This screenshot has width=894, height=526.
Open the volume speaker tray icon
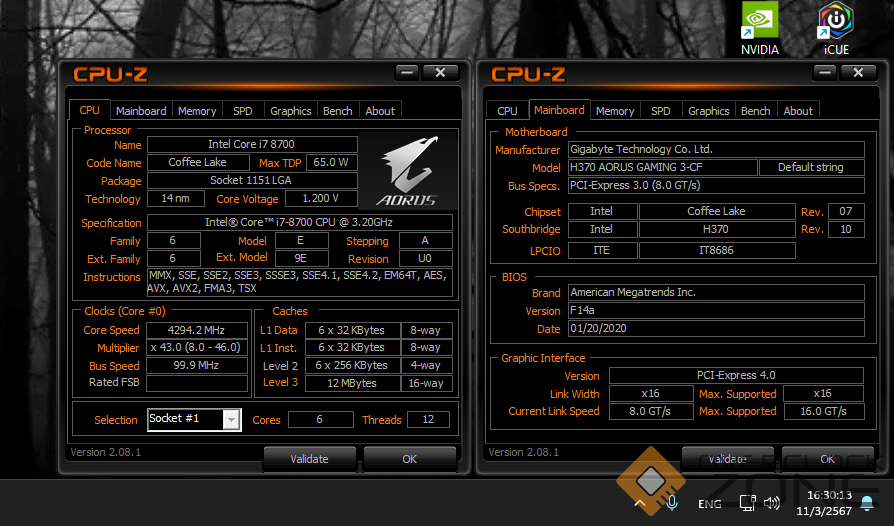pyautogui.click(x=771, y=503)
